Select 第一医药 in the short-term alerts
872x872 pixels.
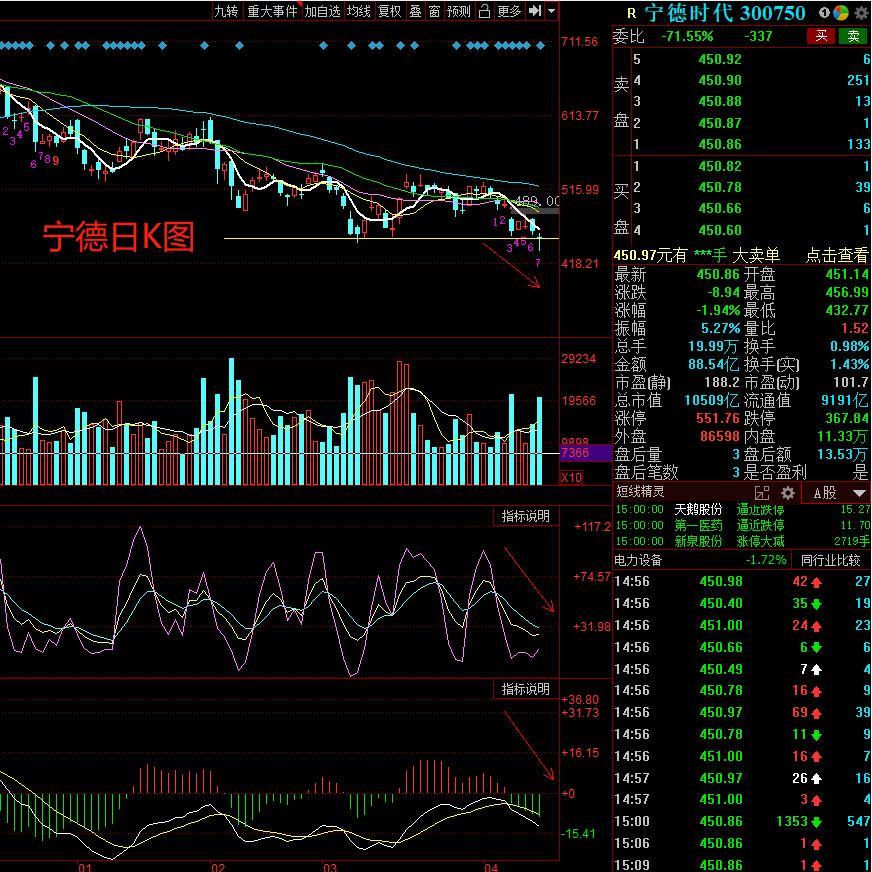pyautogui.click(x=698, y=526)
